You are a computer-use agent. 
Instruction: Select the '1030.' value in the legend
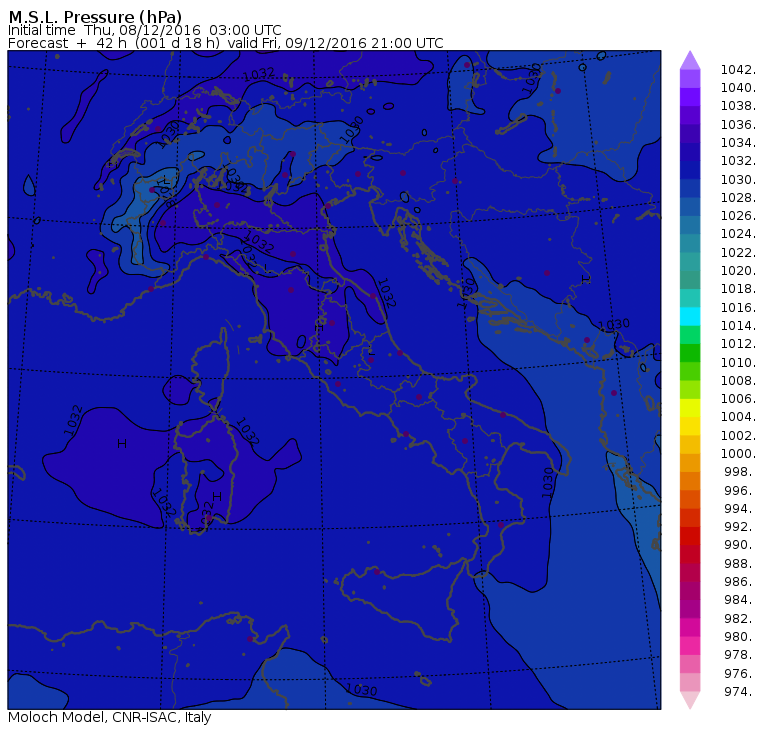[738, 179]
